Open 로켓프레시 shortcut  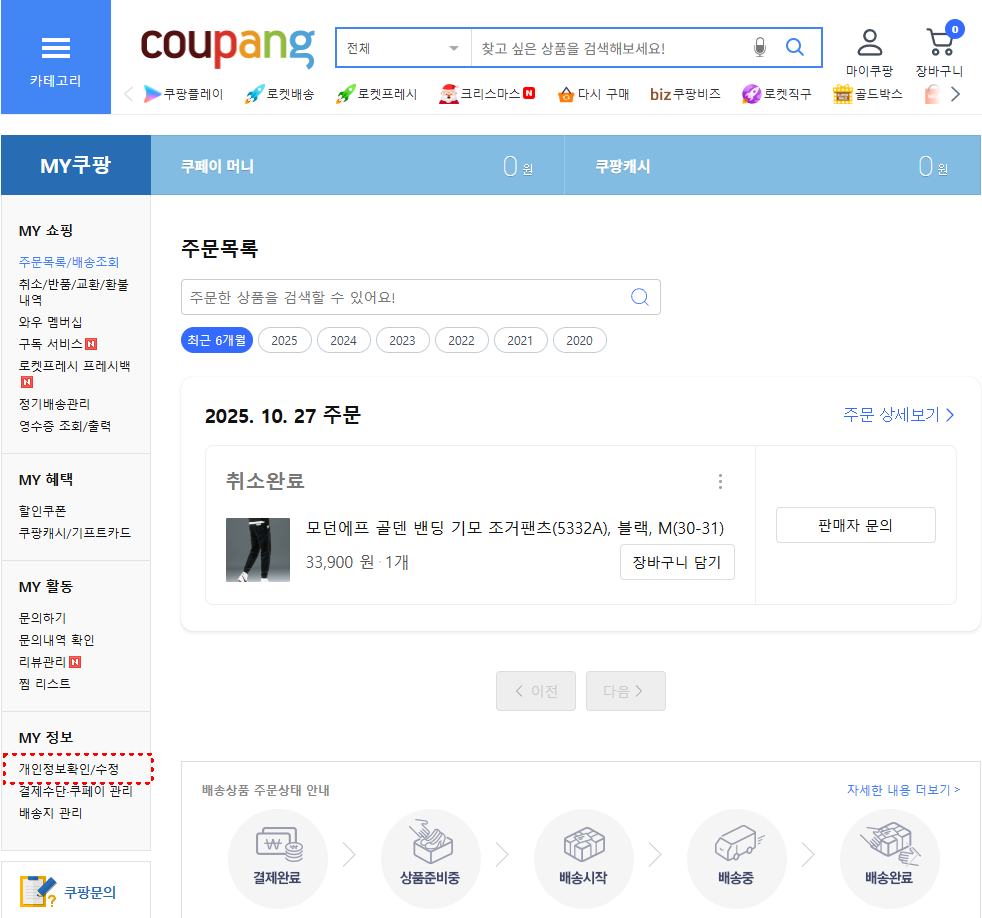(x=376, y=94)
